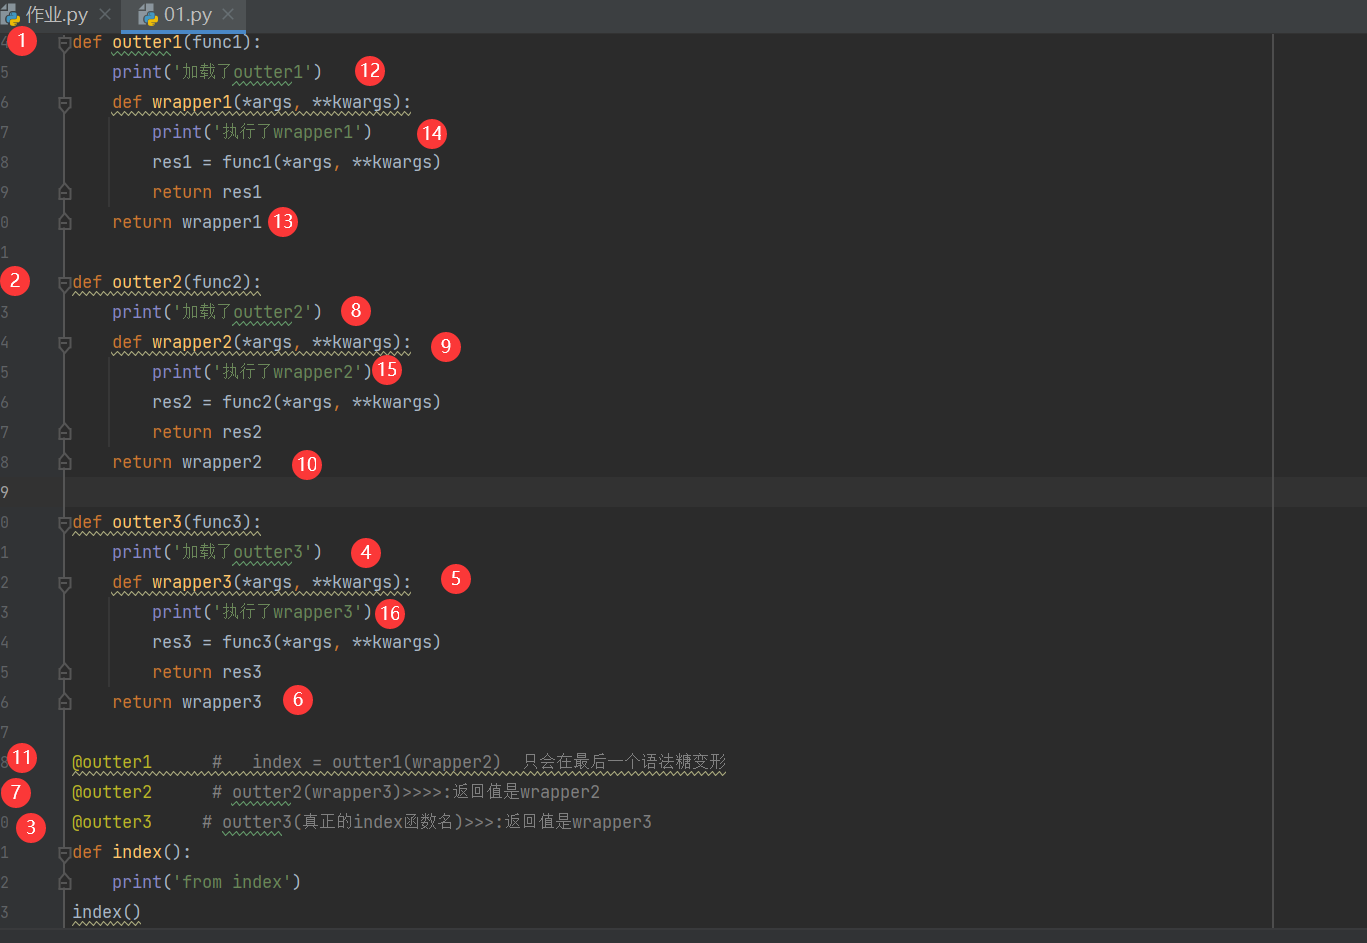Switch to the 作业.py editor tab
Screen dimensions: 1367x943
coord(56,15)
